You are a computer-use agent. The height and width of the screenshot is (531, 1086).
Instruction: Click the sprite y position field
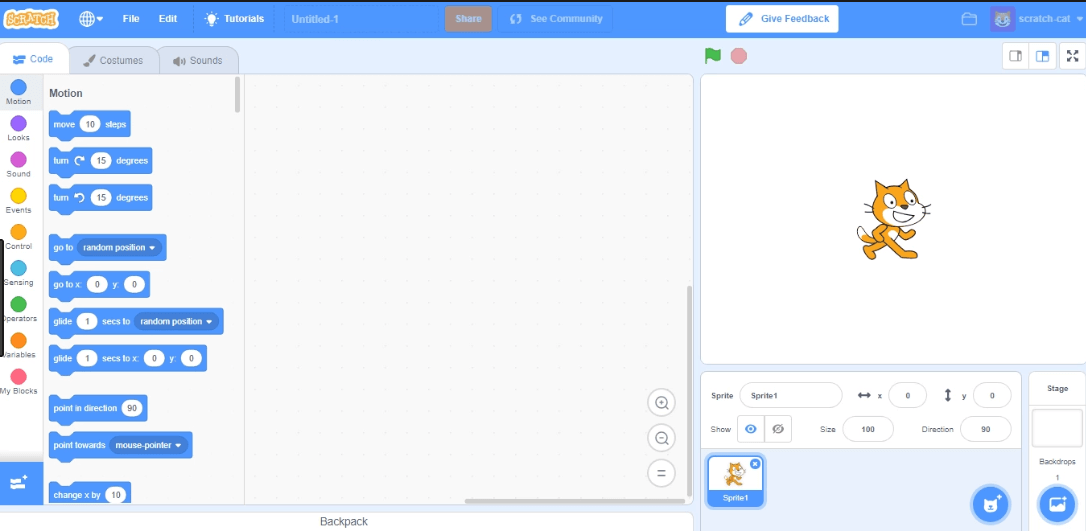point(992,395)
